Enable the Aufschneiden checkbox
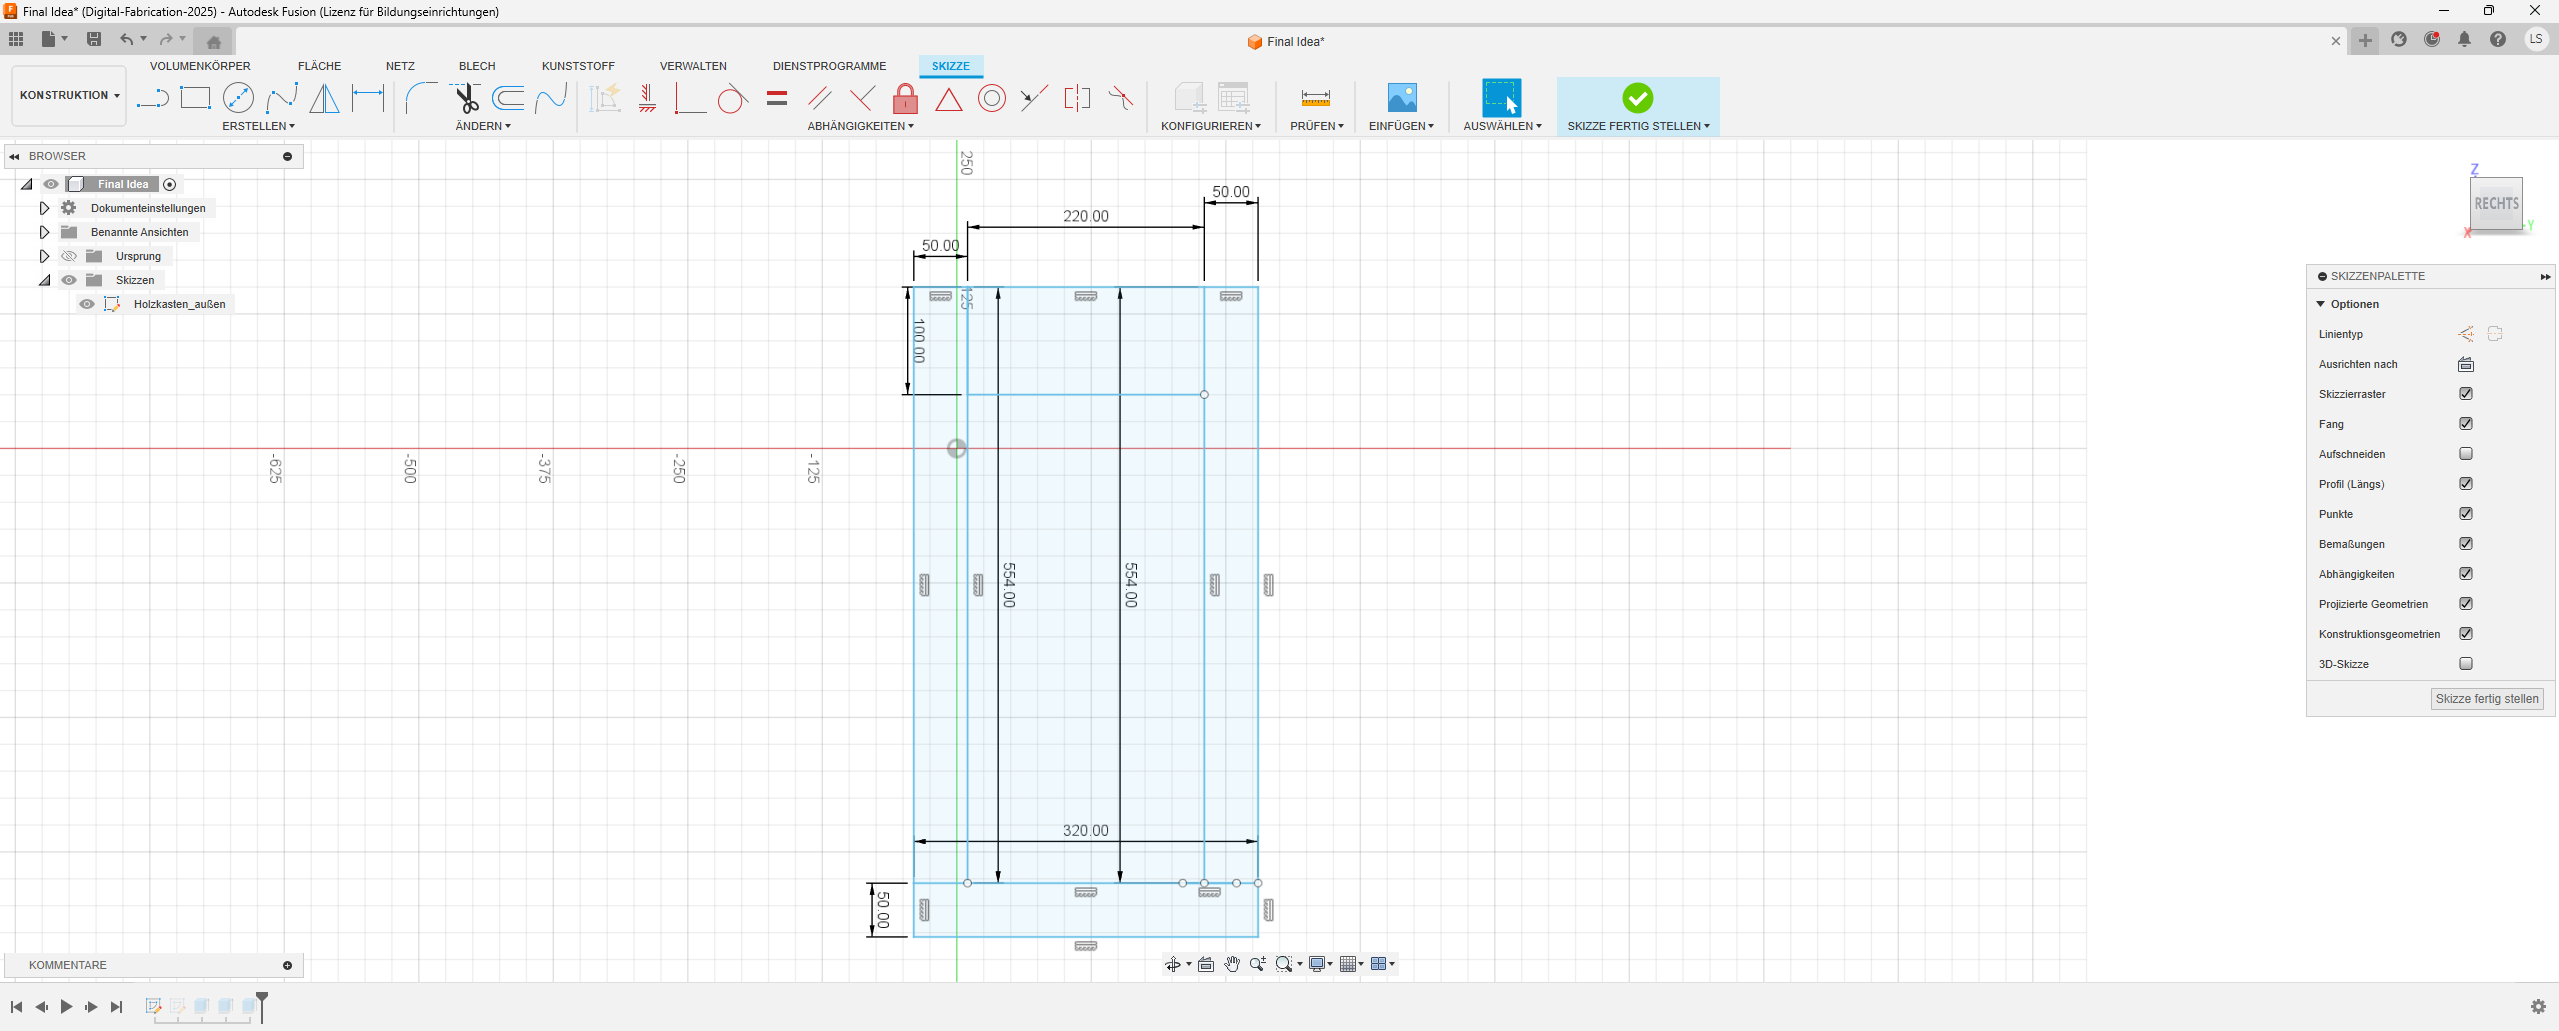The image size is (2559, 1031). (2466, 454)
